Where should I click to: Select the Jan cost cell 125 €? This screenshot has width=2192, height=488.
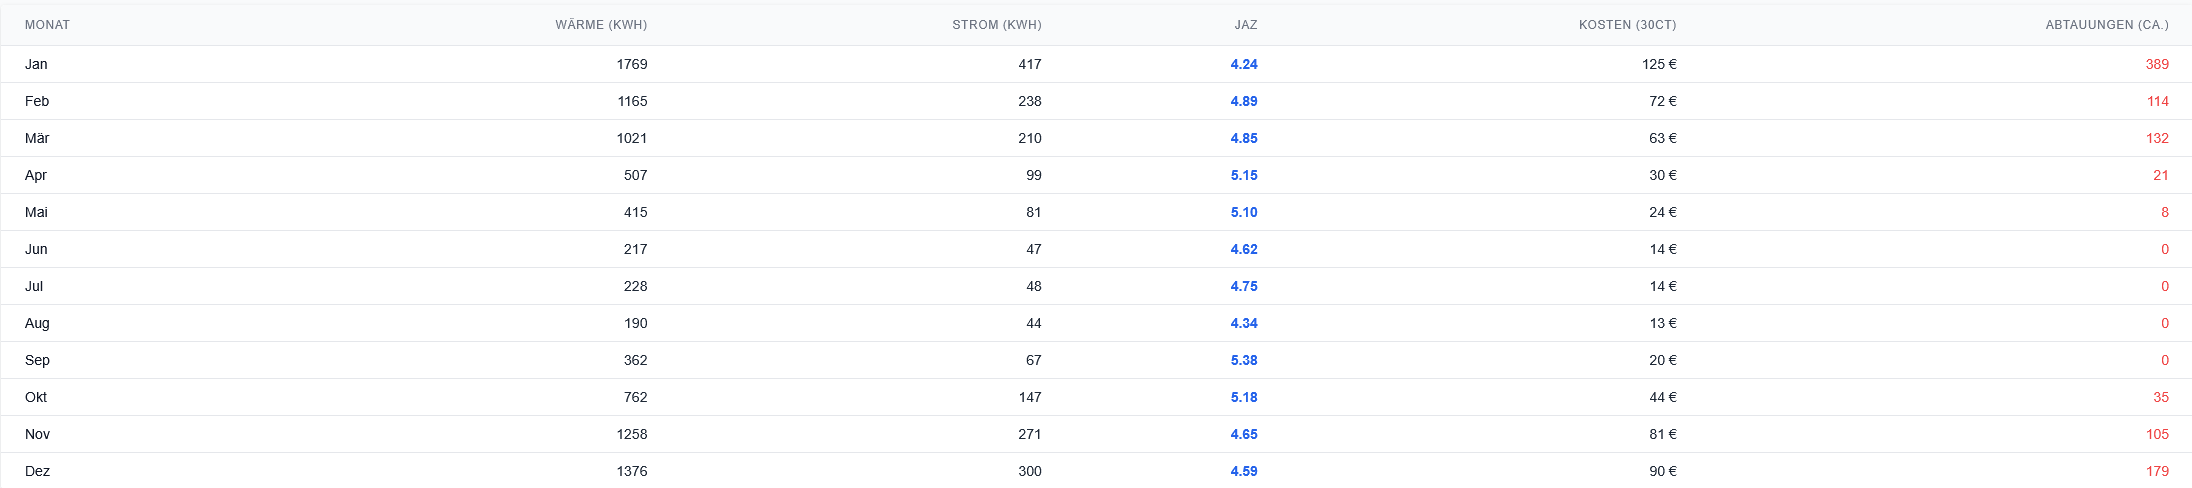pyautogui.click(x=1658, y=64)
